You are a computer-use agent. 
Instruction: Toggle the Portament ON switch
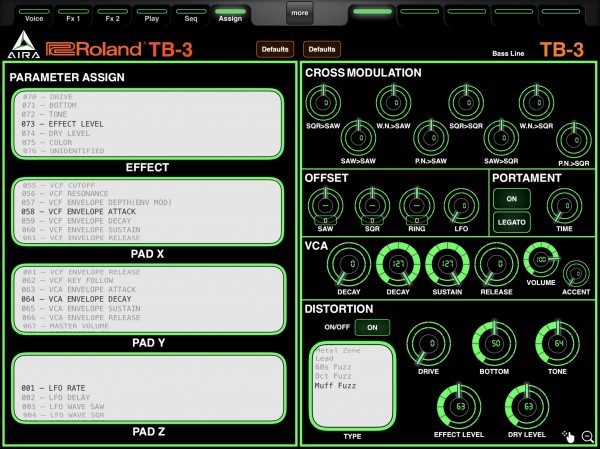click(512, 199)
